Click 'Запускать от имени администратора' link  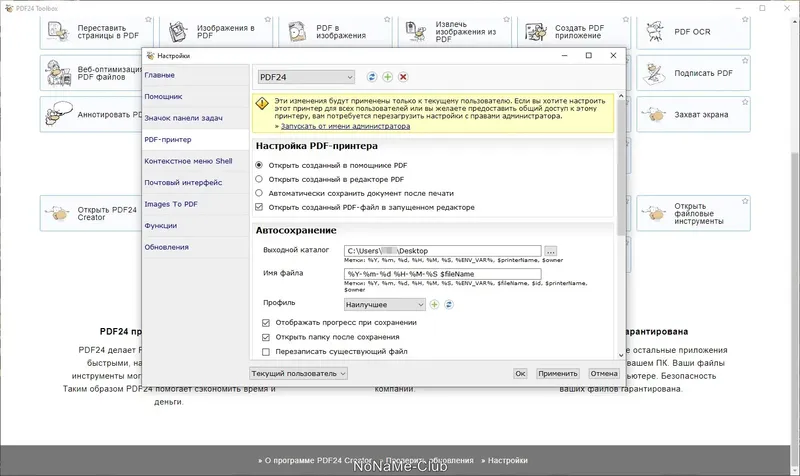click(x=345, y=126)
